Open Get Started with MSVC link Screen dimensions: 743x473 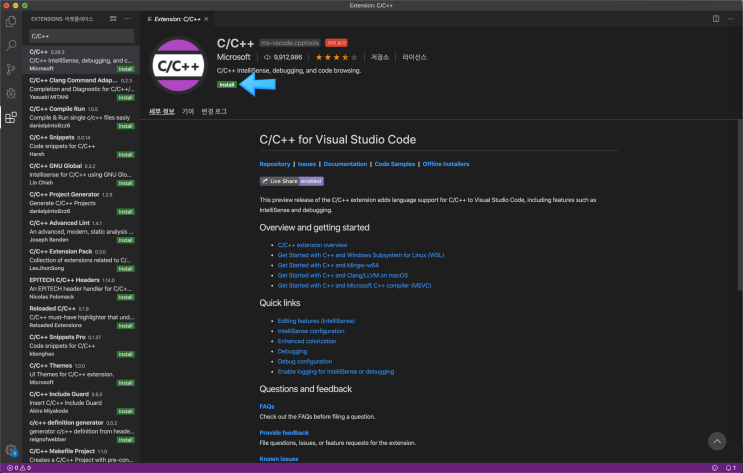point(354,286)
